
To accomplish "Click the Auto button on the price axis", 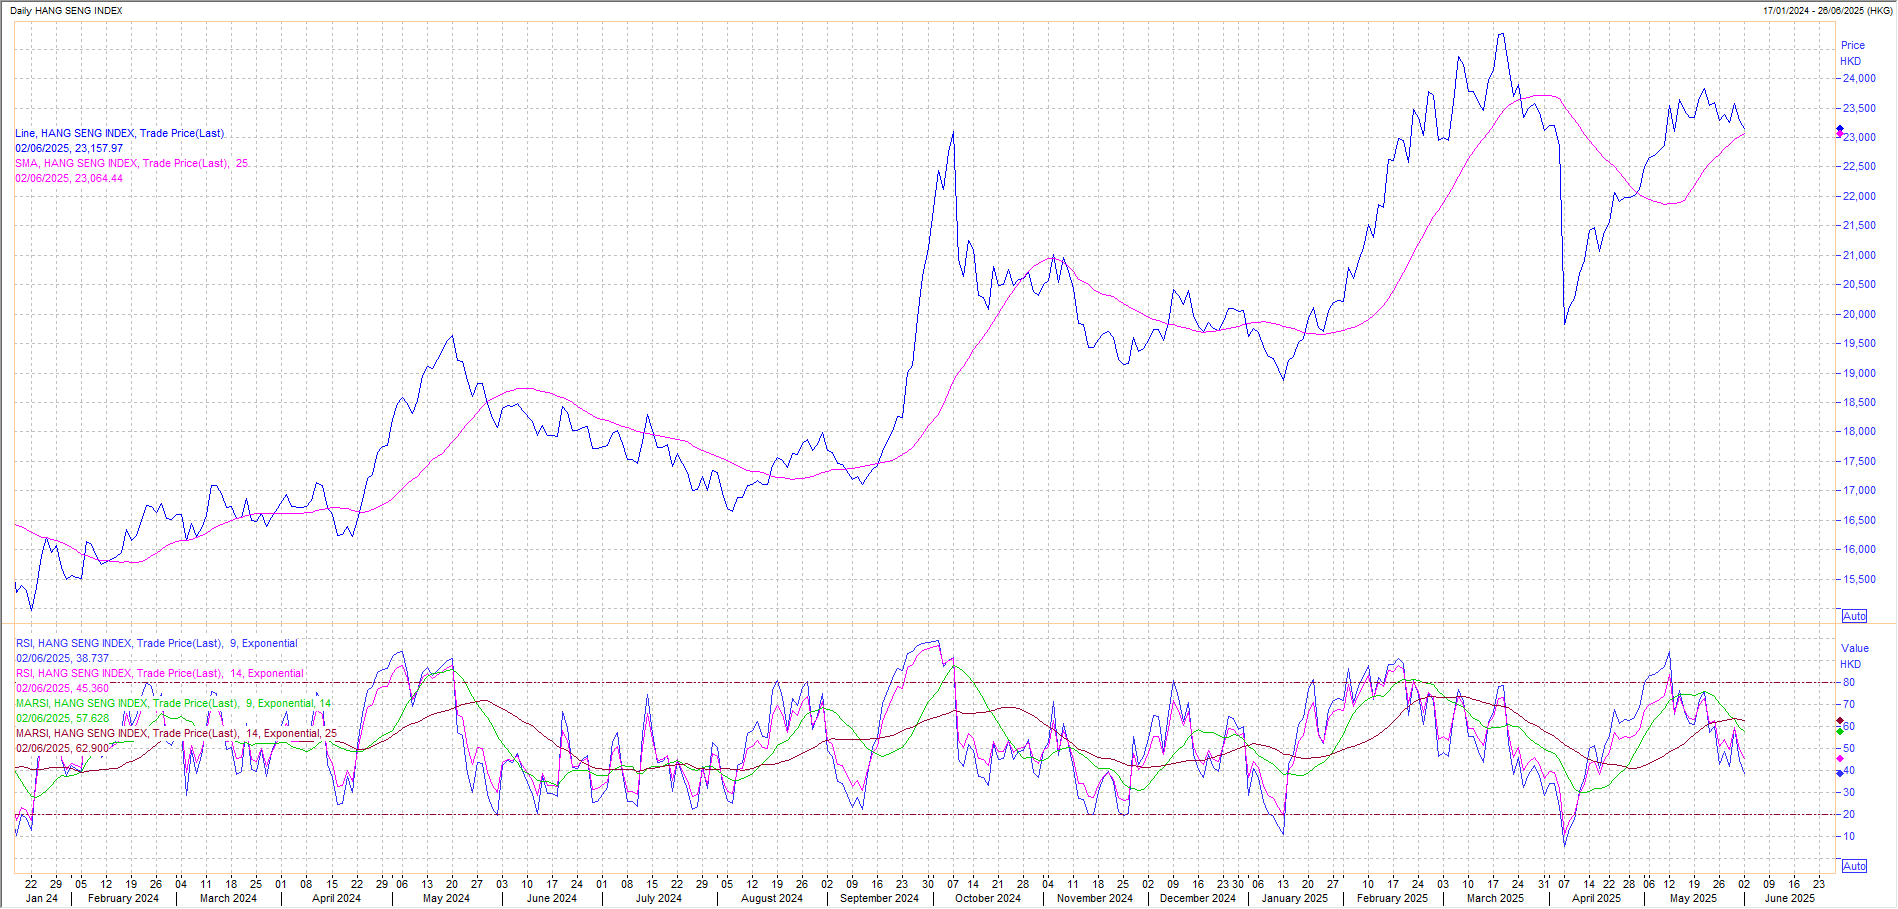I will [1854, 617].
